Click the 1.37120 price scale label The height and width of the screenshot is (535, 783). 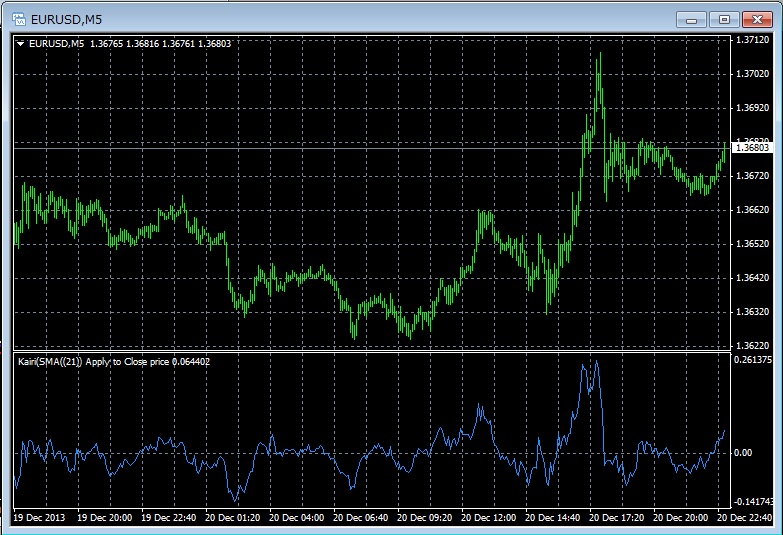tap(751, 41)
